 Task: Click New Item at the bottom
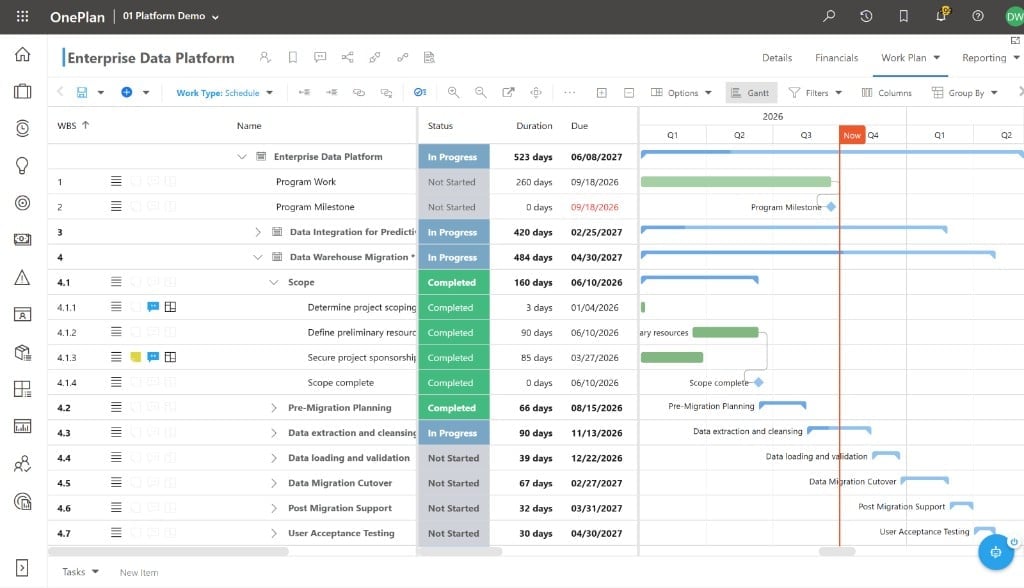[x=139, y=572]
